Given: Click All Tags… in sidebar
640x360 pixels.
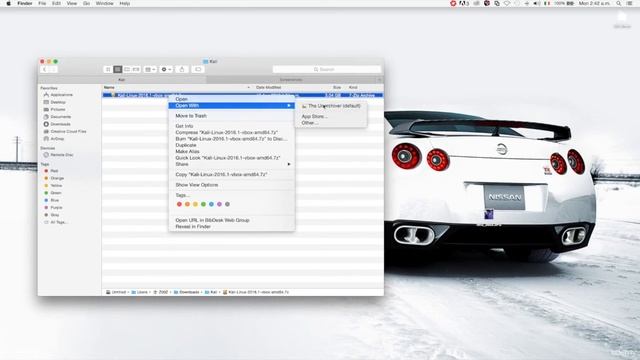Looking at the screenshot, I should click(59, 222).
